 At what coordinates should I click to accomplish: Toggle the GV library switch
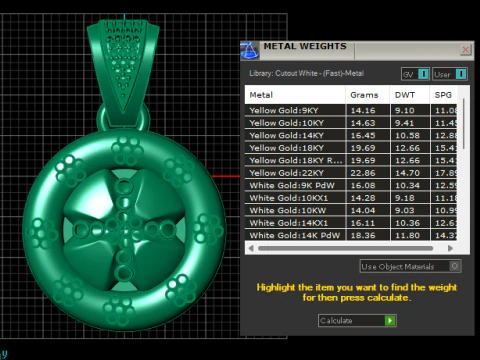[415, 74]
